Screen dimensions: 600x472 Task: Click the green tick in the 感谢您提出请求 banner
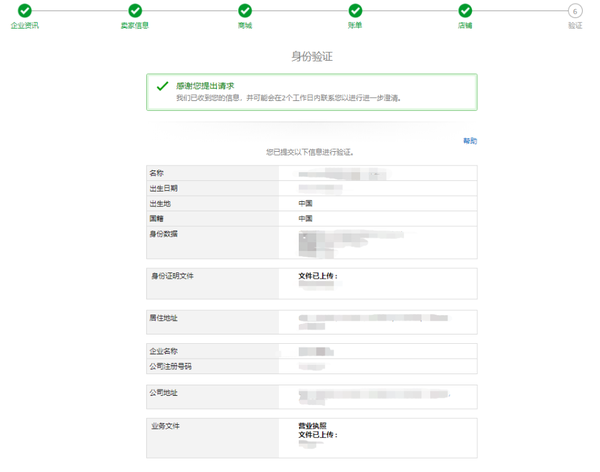163,86
